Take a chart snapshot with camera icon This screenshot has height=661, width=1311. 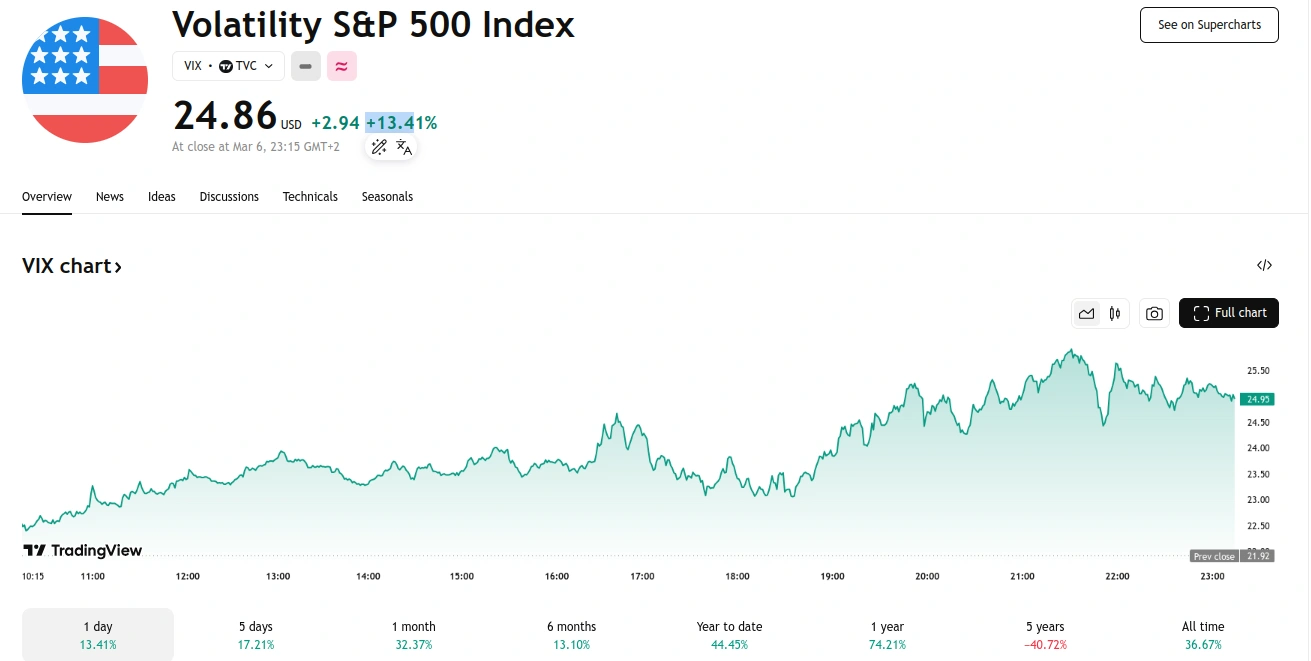[x=1154, y=313]
